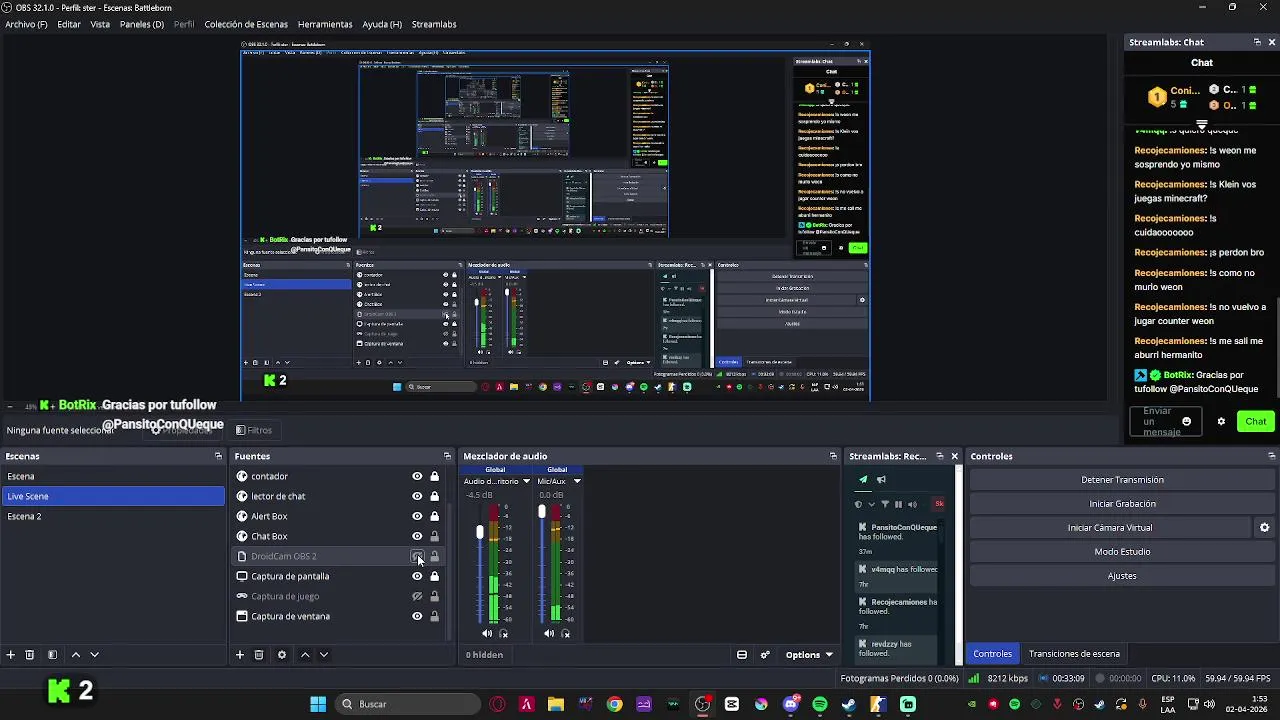The width and height of the screenshot is (1280, 720).
Task: Open the Streamlabs menu
Action: 434,24
